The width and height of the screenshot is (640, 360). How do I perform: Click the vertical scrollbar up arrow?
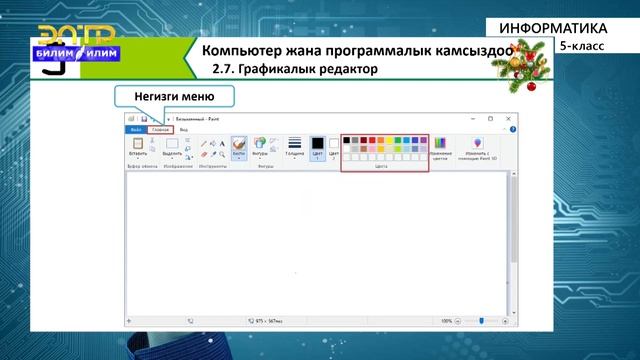(x=514, y=174)
